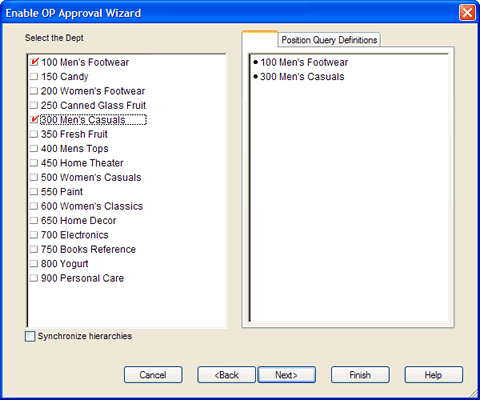The width and height of the screenshot is (480, 400).
Task: Check the 800 Yogurt checkbox
Action: coord(34,264)
